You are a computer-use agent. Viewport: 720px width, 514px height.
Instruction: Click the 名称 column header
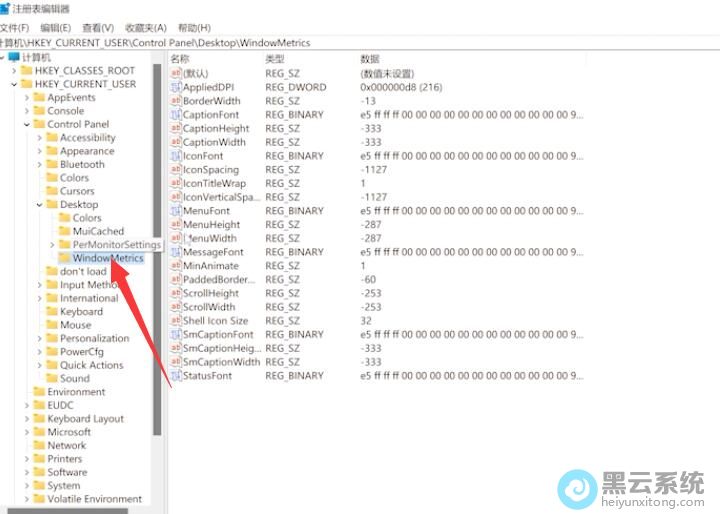pos(181,59)
